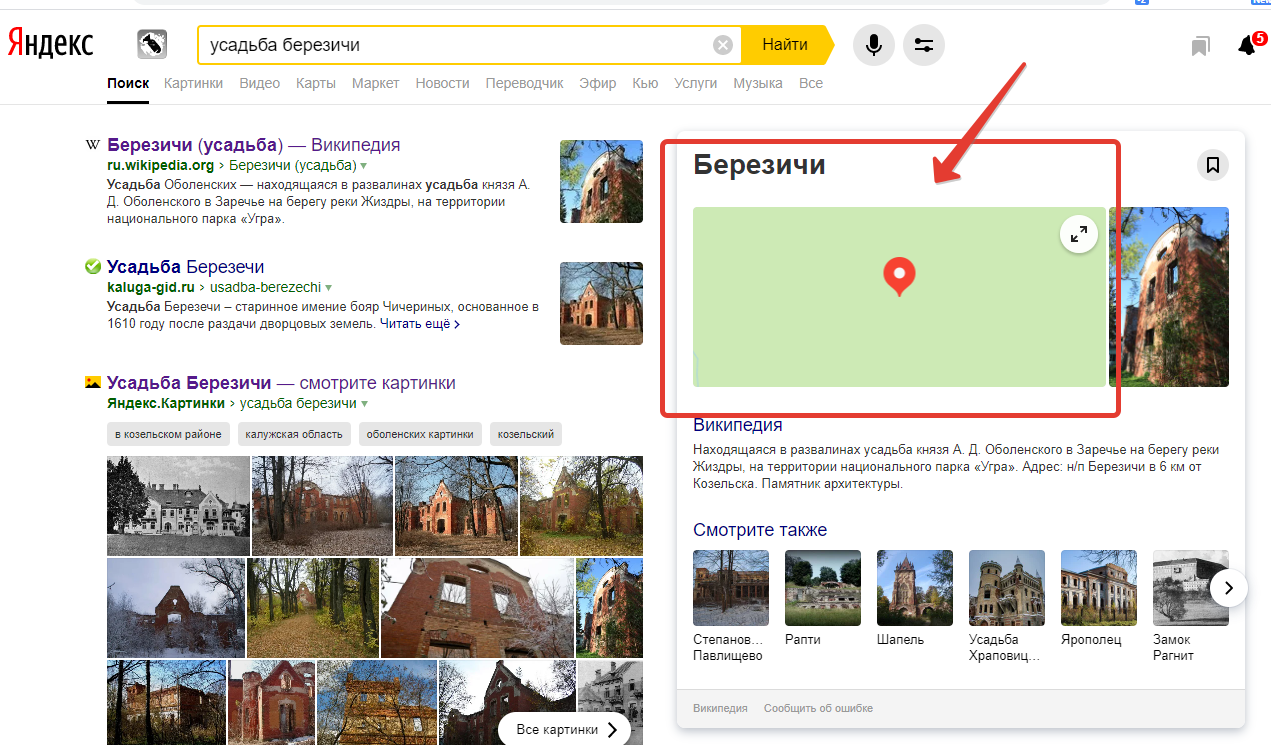
Task: Open the Карты tab
Action: tap(316, 83)
